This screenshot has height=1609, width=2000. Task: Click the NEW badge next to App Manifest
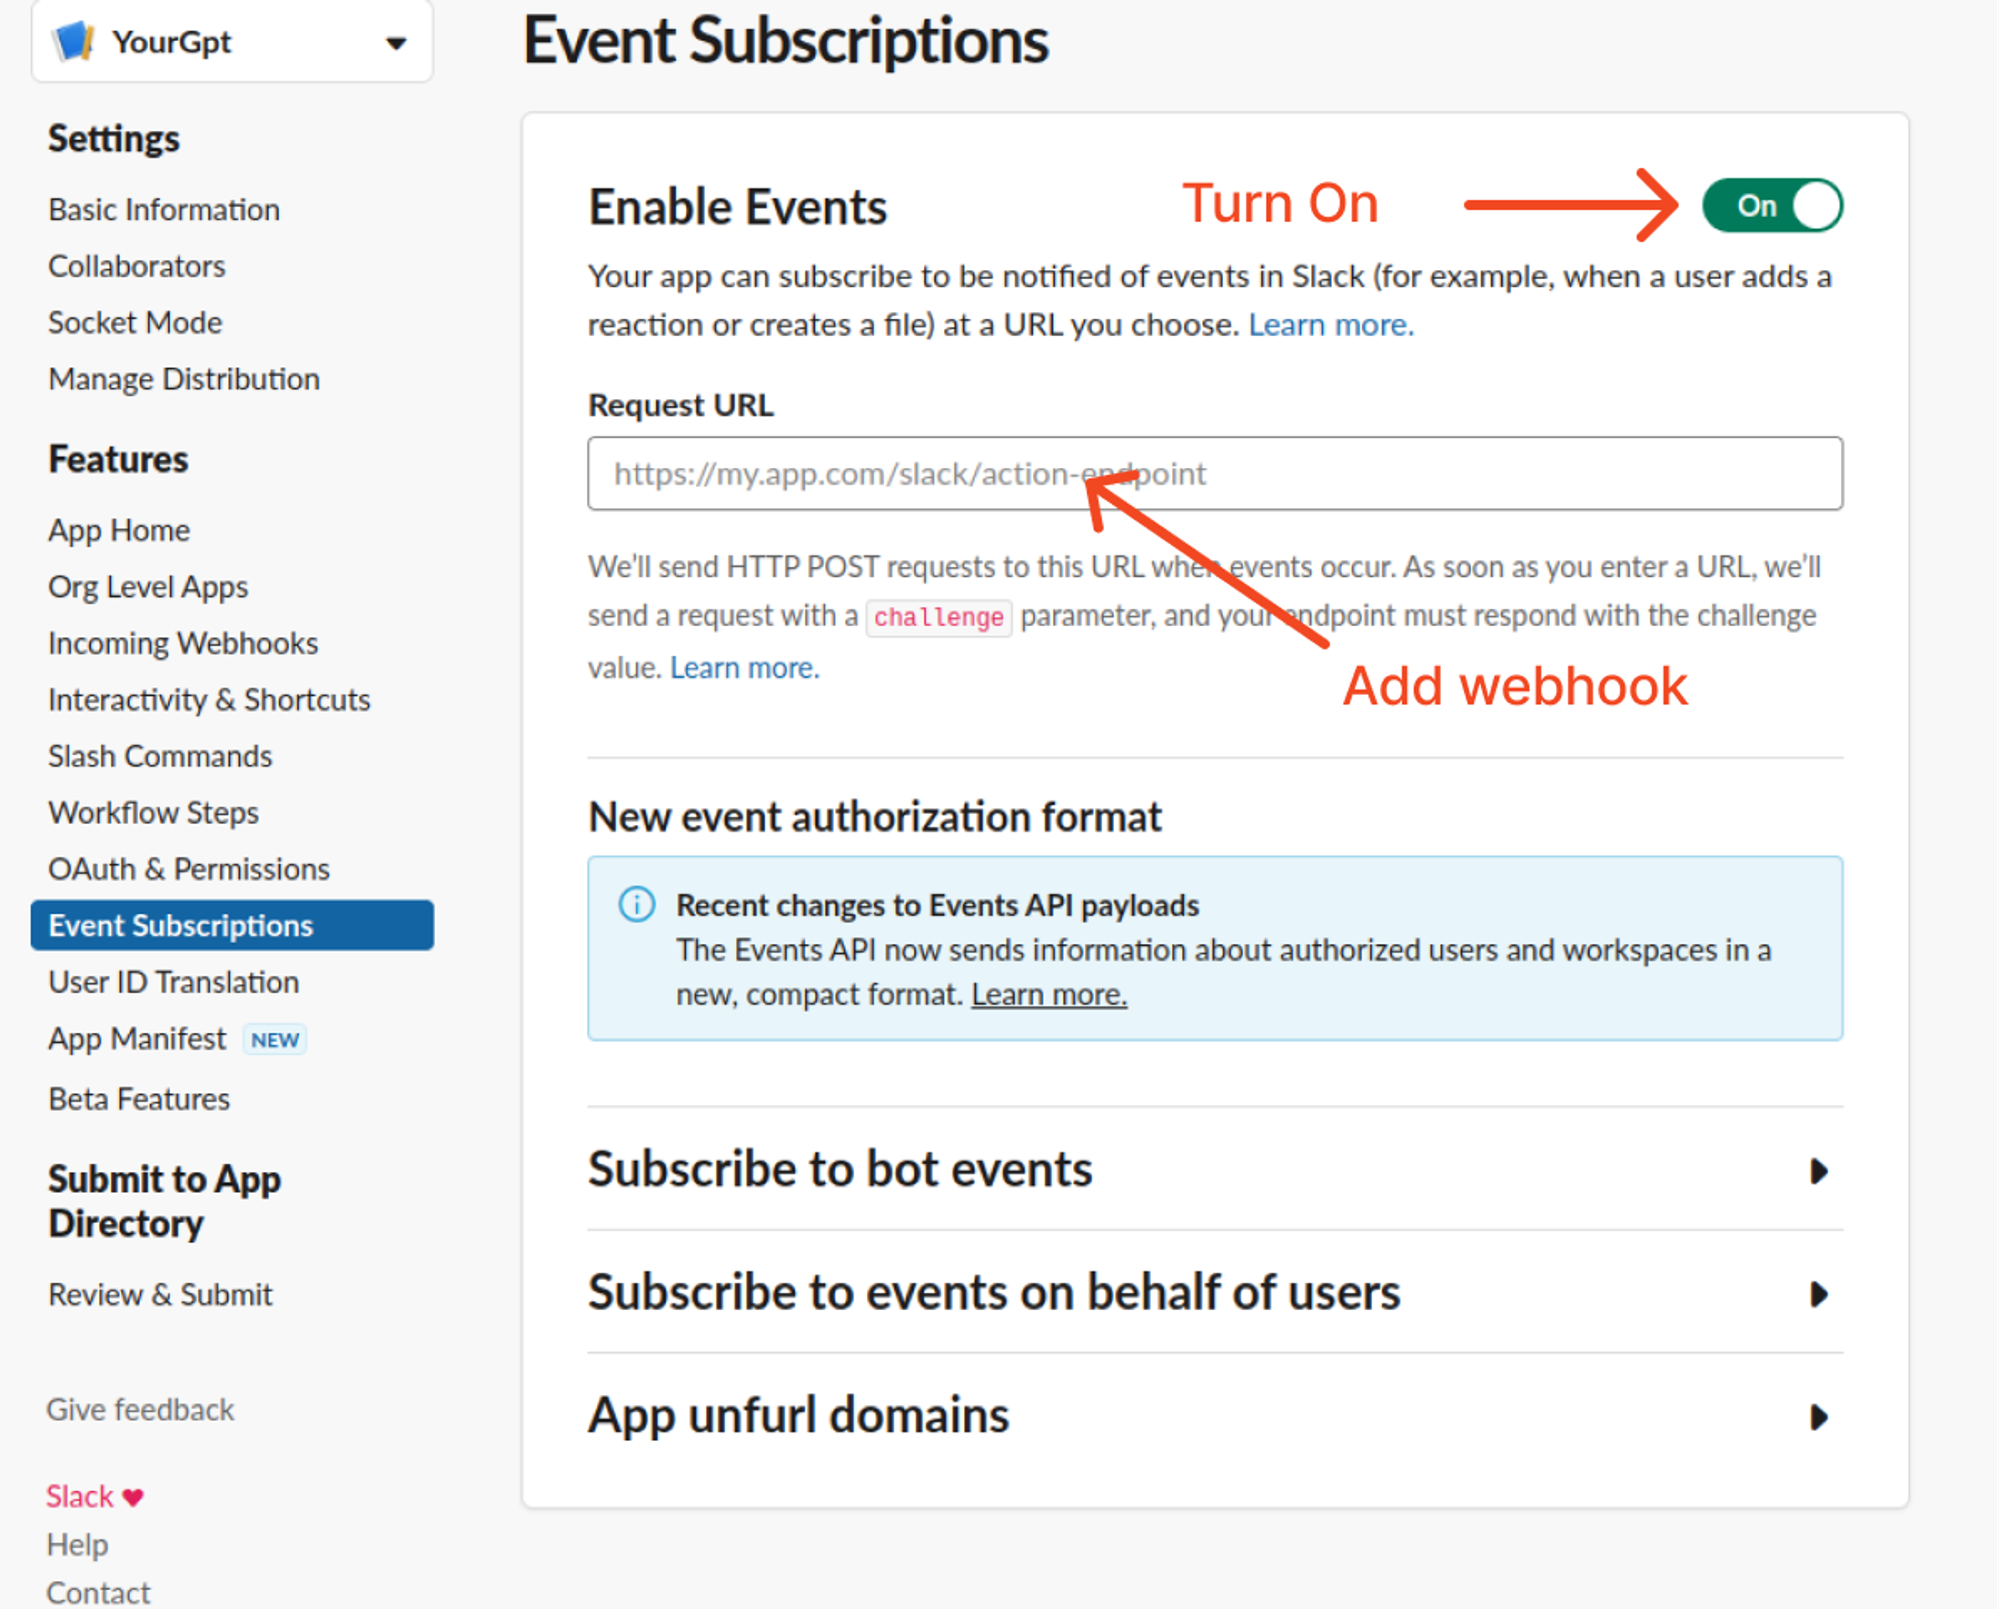pos(275,1040)
